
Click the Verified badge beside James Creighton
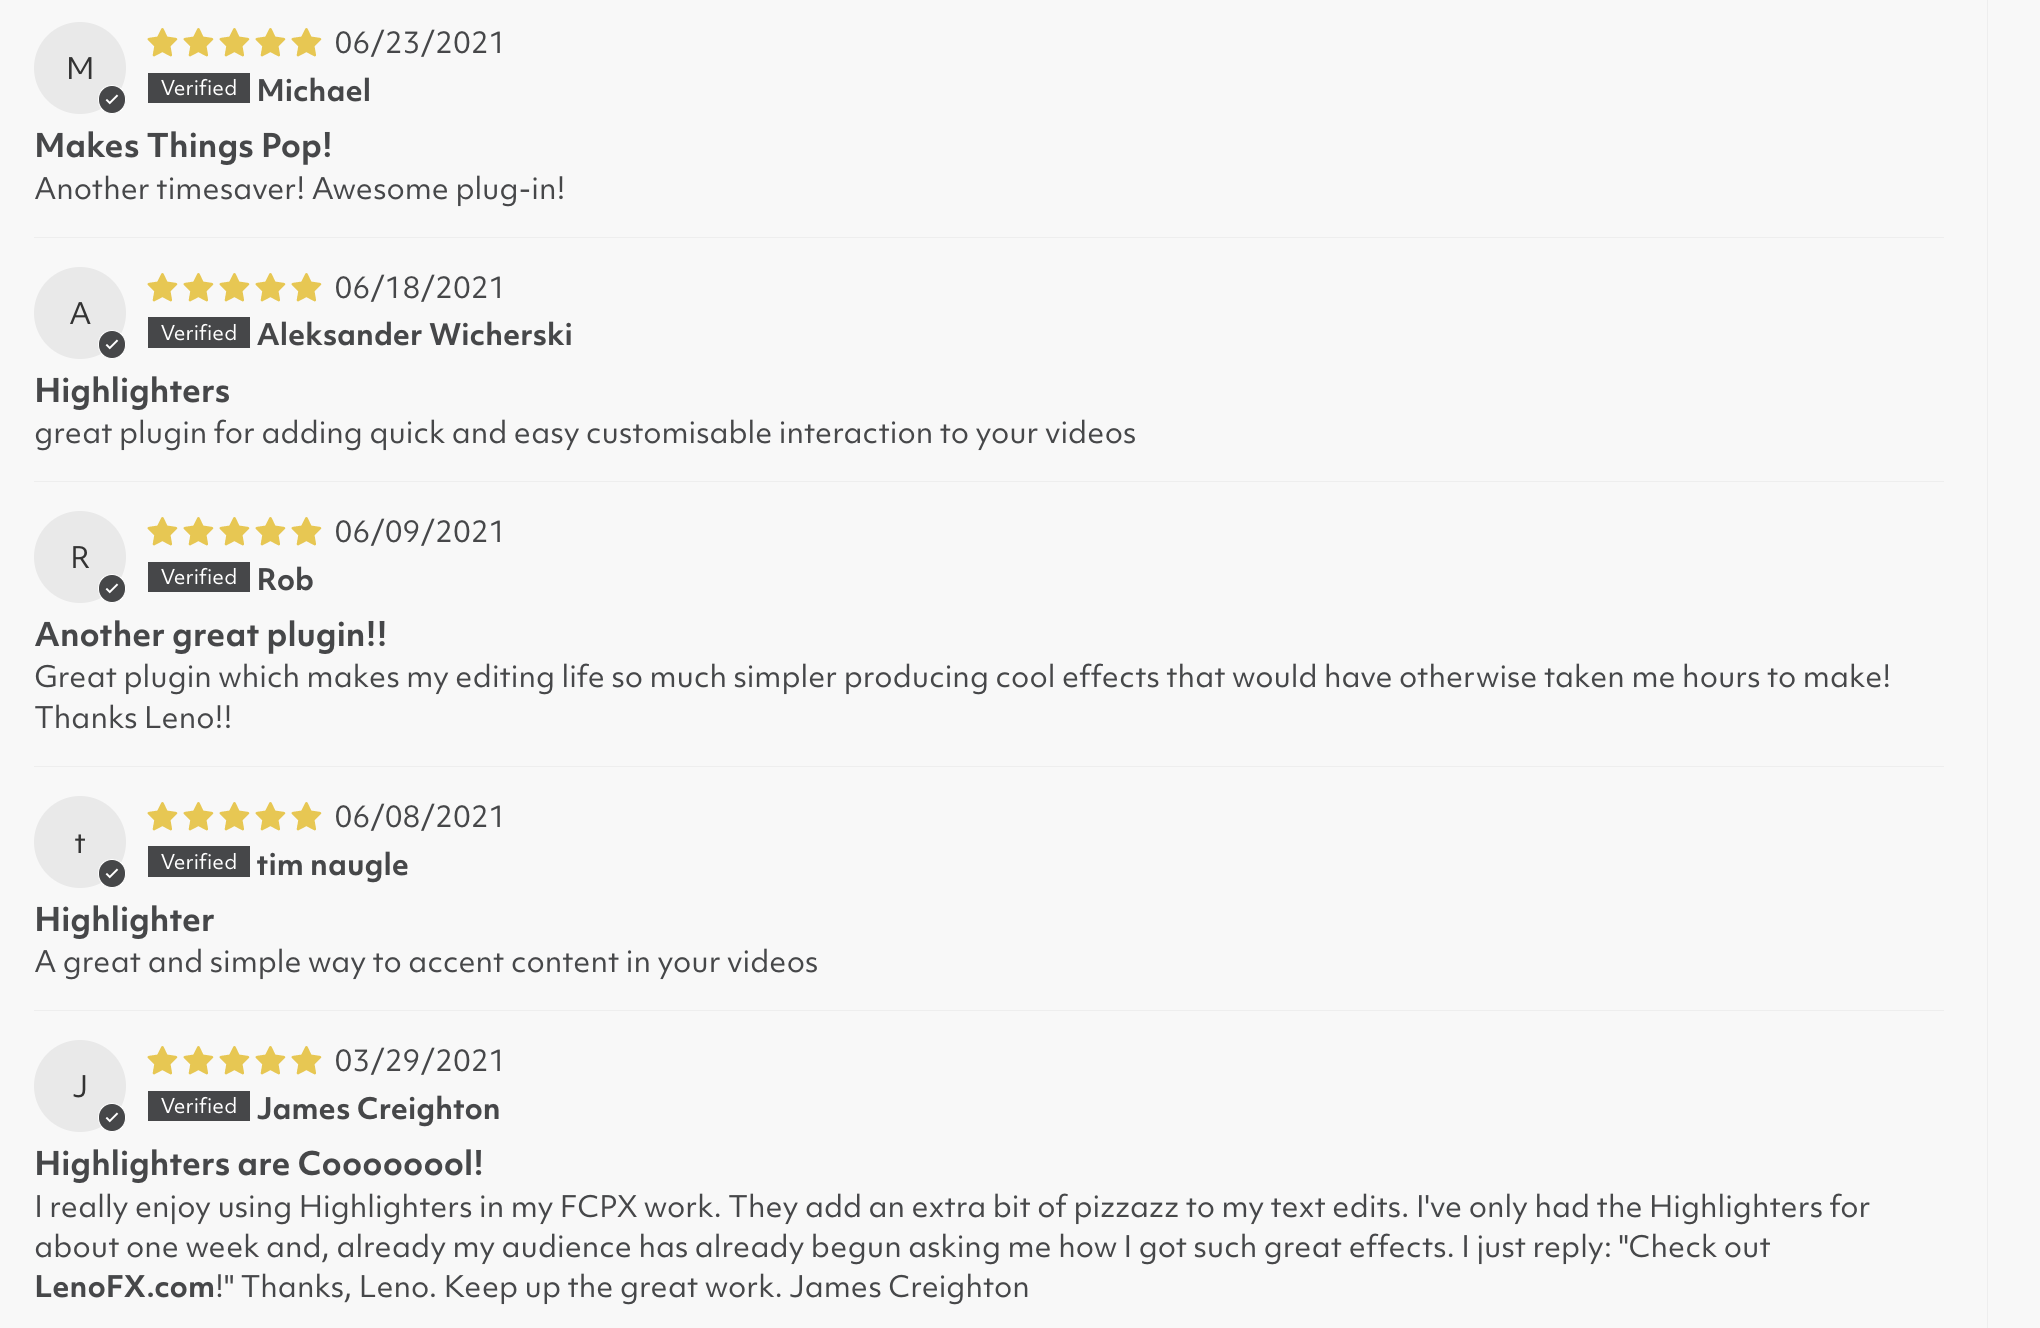point(198,1106)
